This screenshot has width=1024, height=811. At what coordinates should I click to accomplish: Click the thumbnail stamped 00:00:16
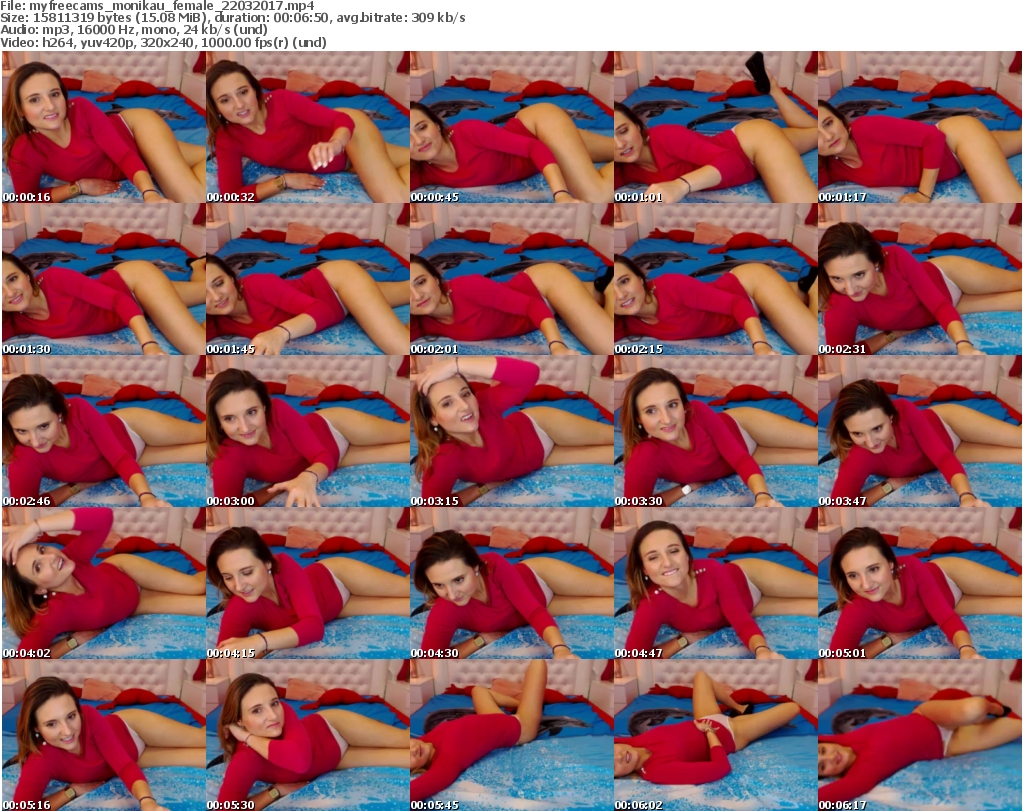click(x=104, y=127)
